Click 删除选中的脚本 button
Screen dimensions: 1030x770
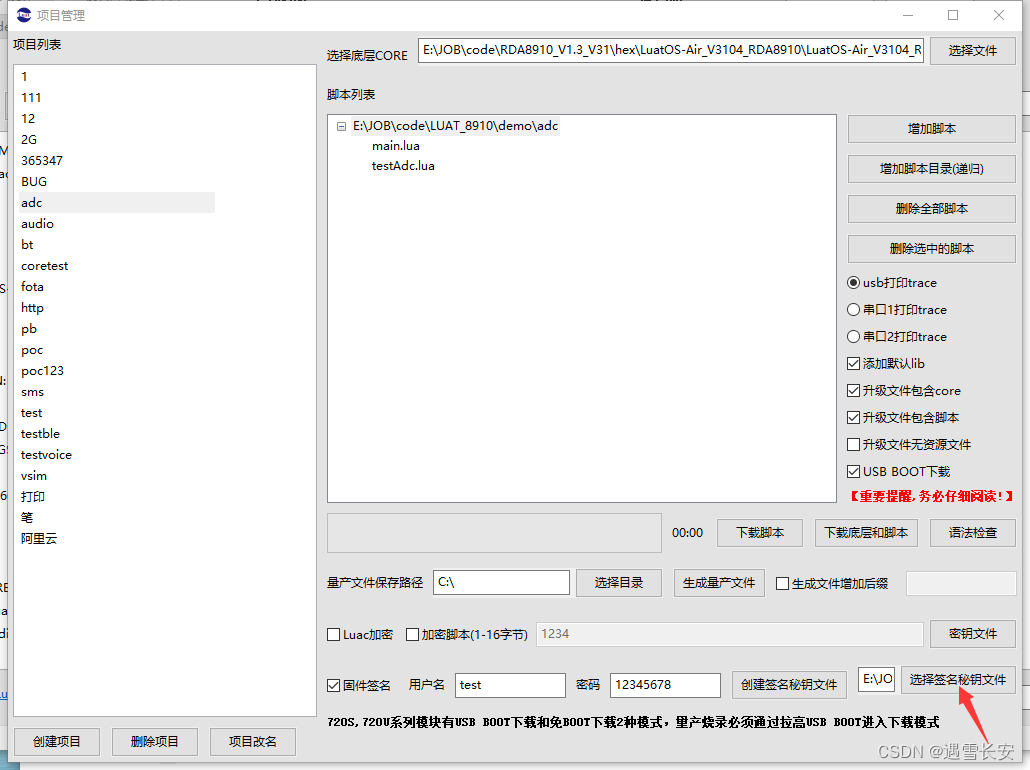click(931, 248)
